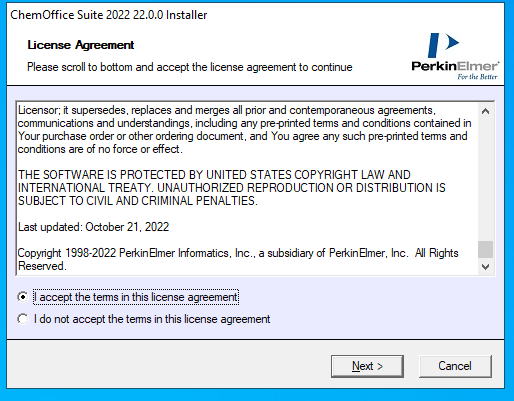The image size is (514, 401).
Task: Click 'Licensor; it supersedes' paragraph text
Action: tap(244, 130)
